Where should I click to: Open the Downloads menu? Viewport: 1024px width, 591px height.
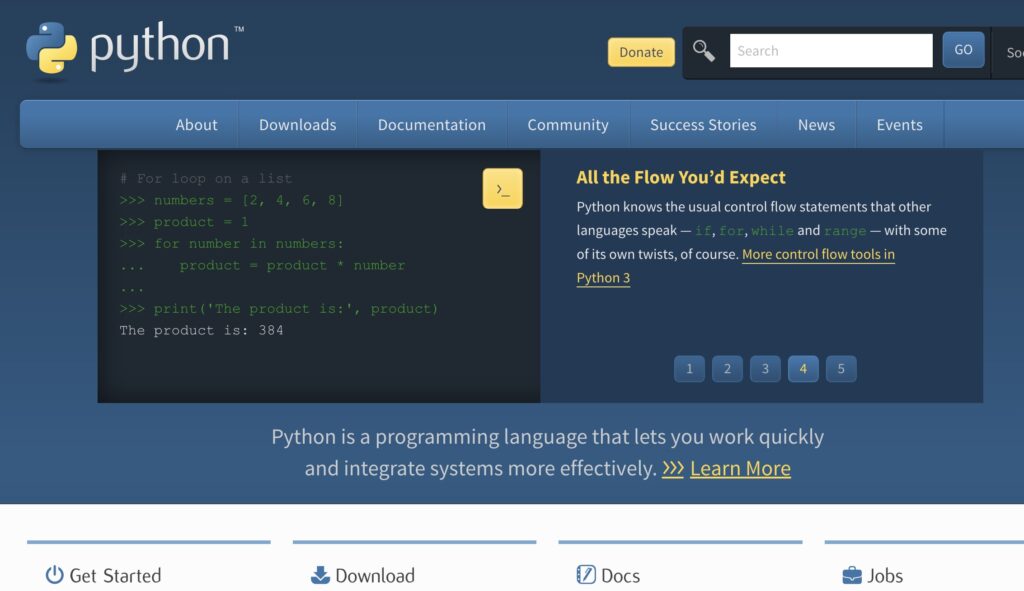click(x=298, y=125)
